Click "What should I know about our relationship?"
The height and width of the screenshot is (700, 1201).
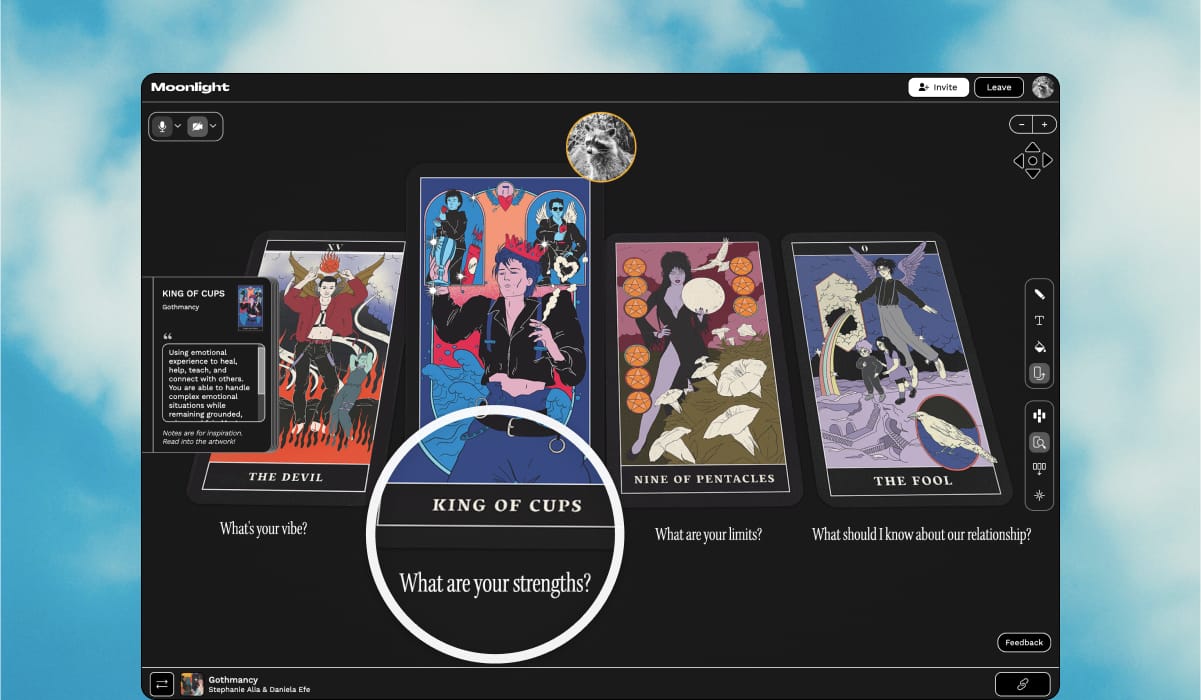point(921,534)
